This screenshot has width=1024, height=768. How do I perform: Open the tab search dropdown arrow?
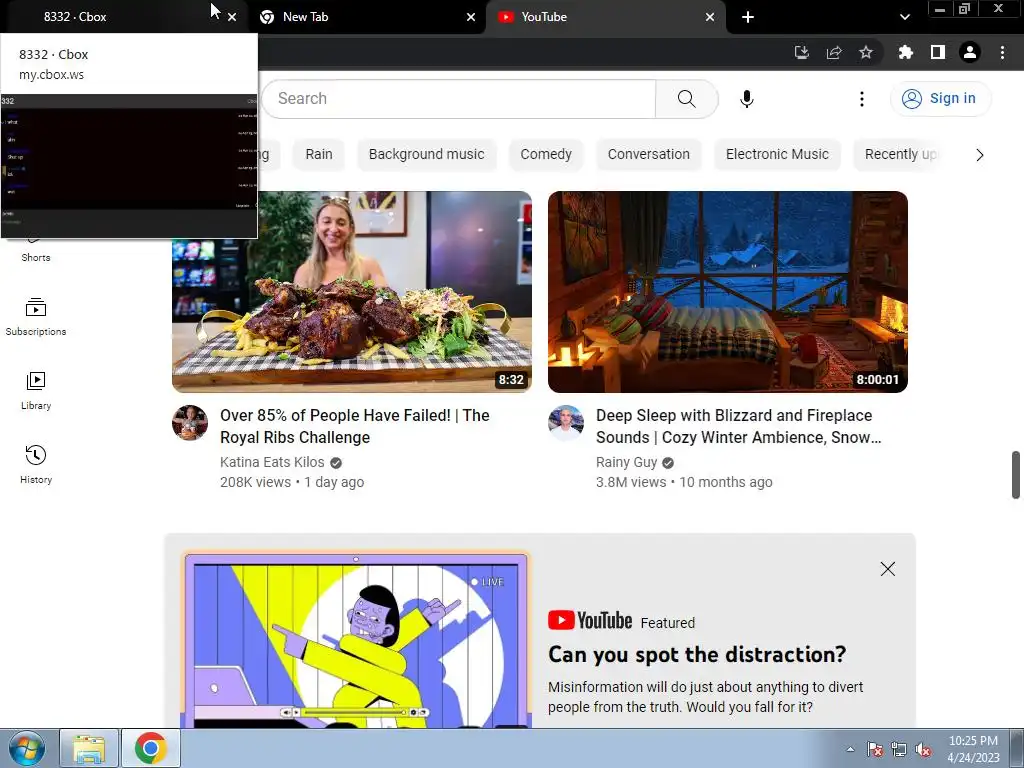pos(904,17)
